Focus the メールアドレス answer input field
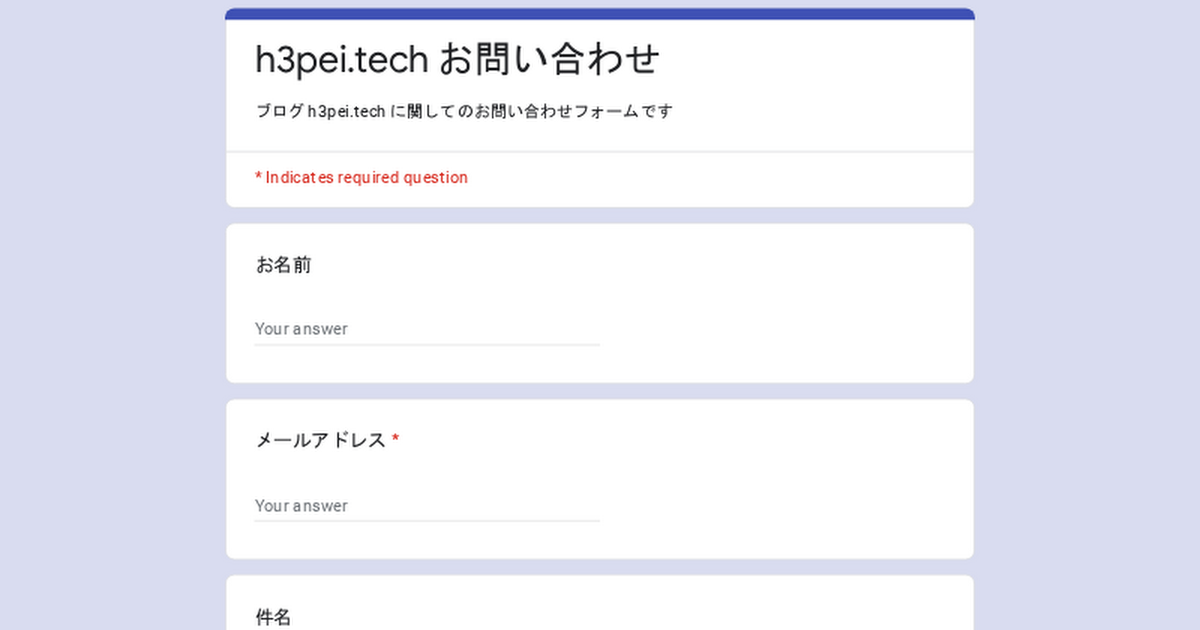 point(427,506)
